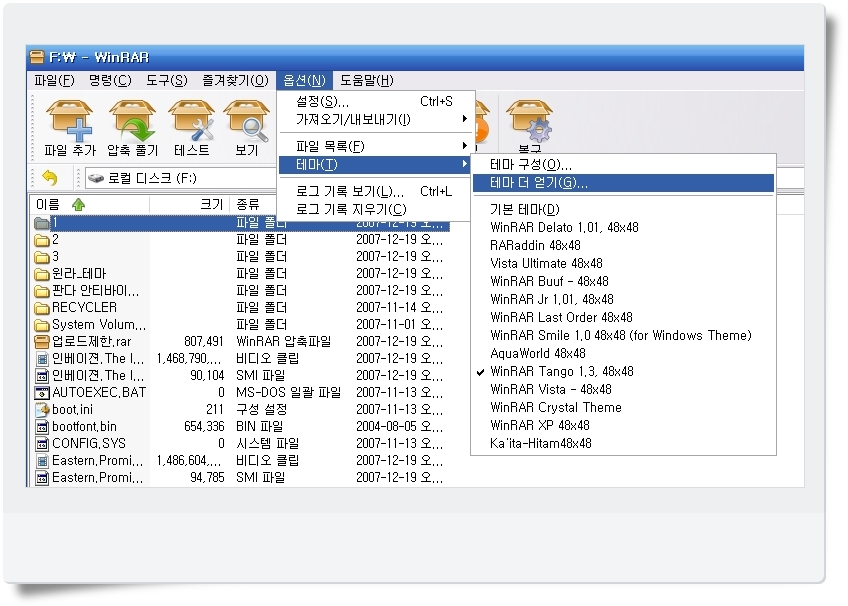
Task: Expand the 파일 목록(F) submenu
Action: (374, 146)
